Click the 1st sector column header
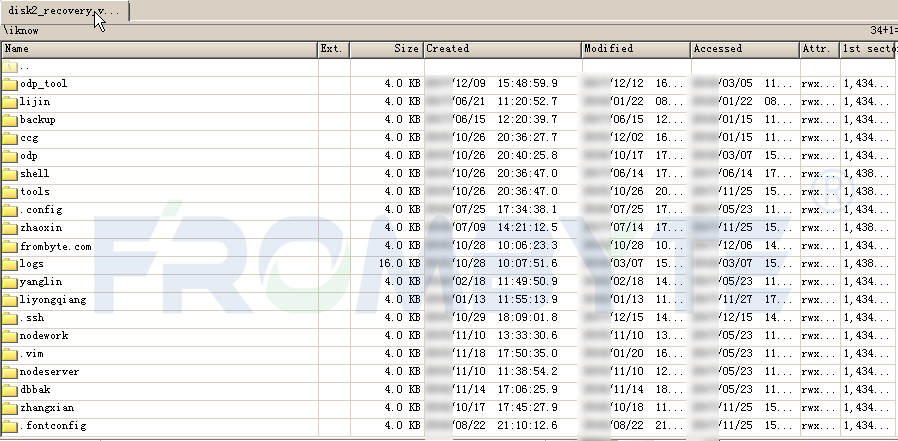 (869, 49)
